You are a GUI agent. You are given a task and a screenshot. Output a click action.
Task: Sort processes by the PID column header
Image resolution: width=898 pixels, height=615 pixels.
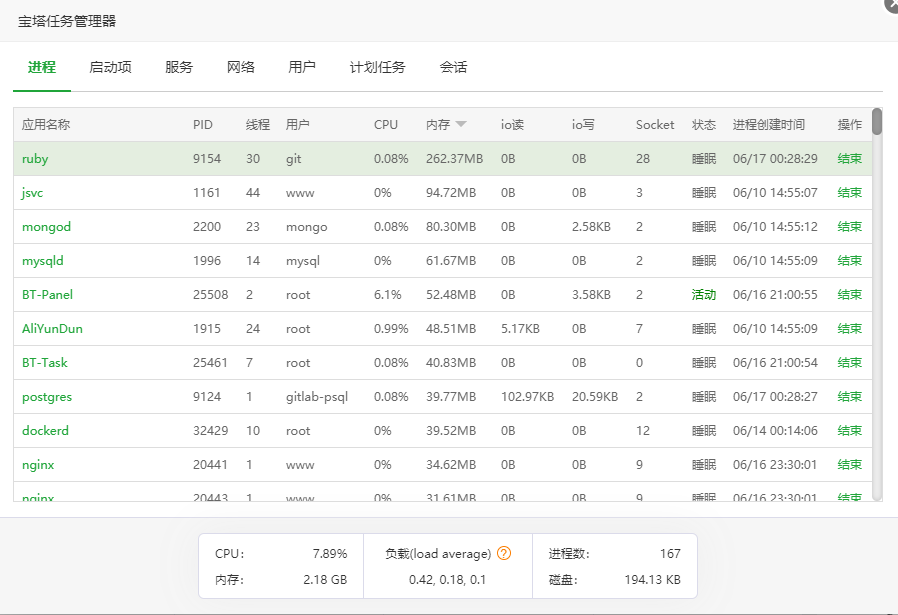click(x=203, y=124)
